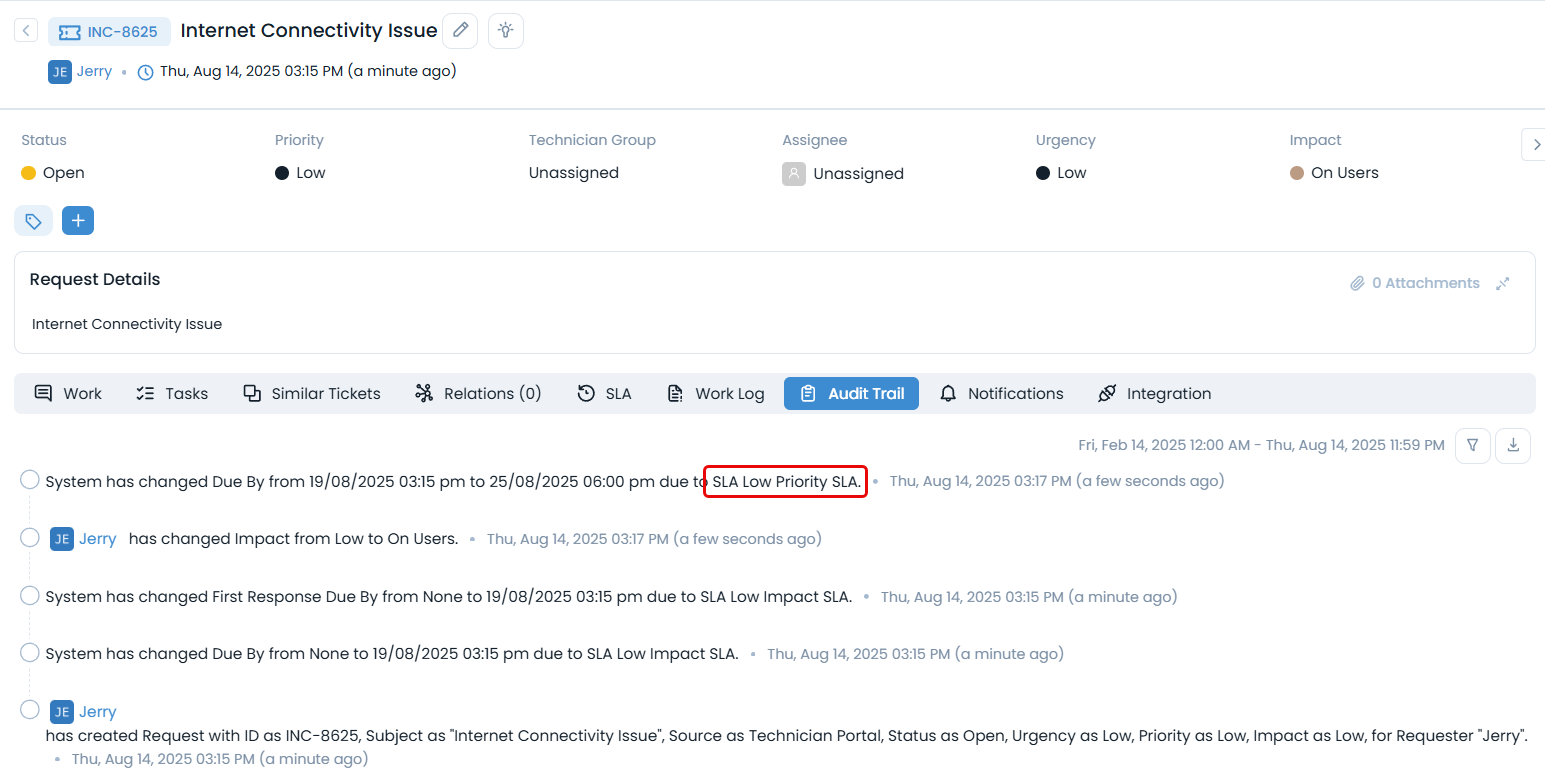This screenshot has width=1545, height=775.
Task: Click the blue plus add button
Action: pyautogui.click(x=78, y=221)
